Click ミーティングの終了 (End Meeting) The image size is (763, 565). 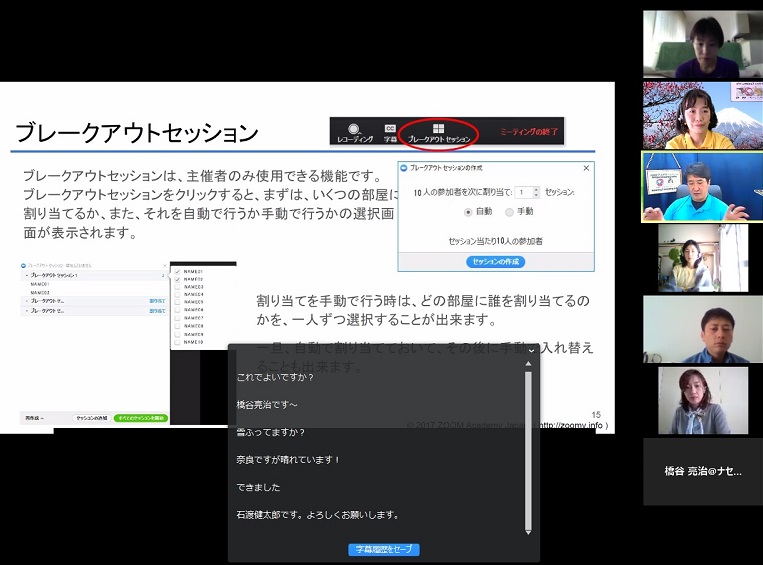coord(530,131)
